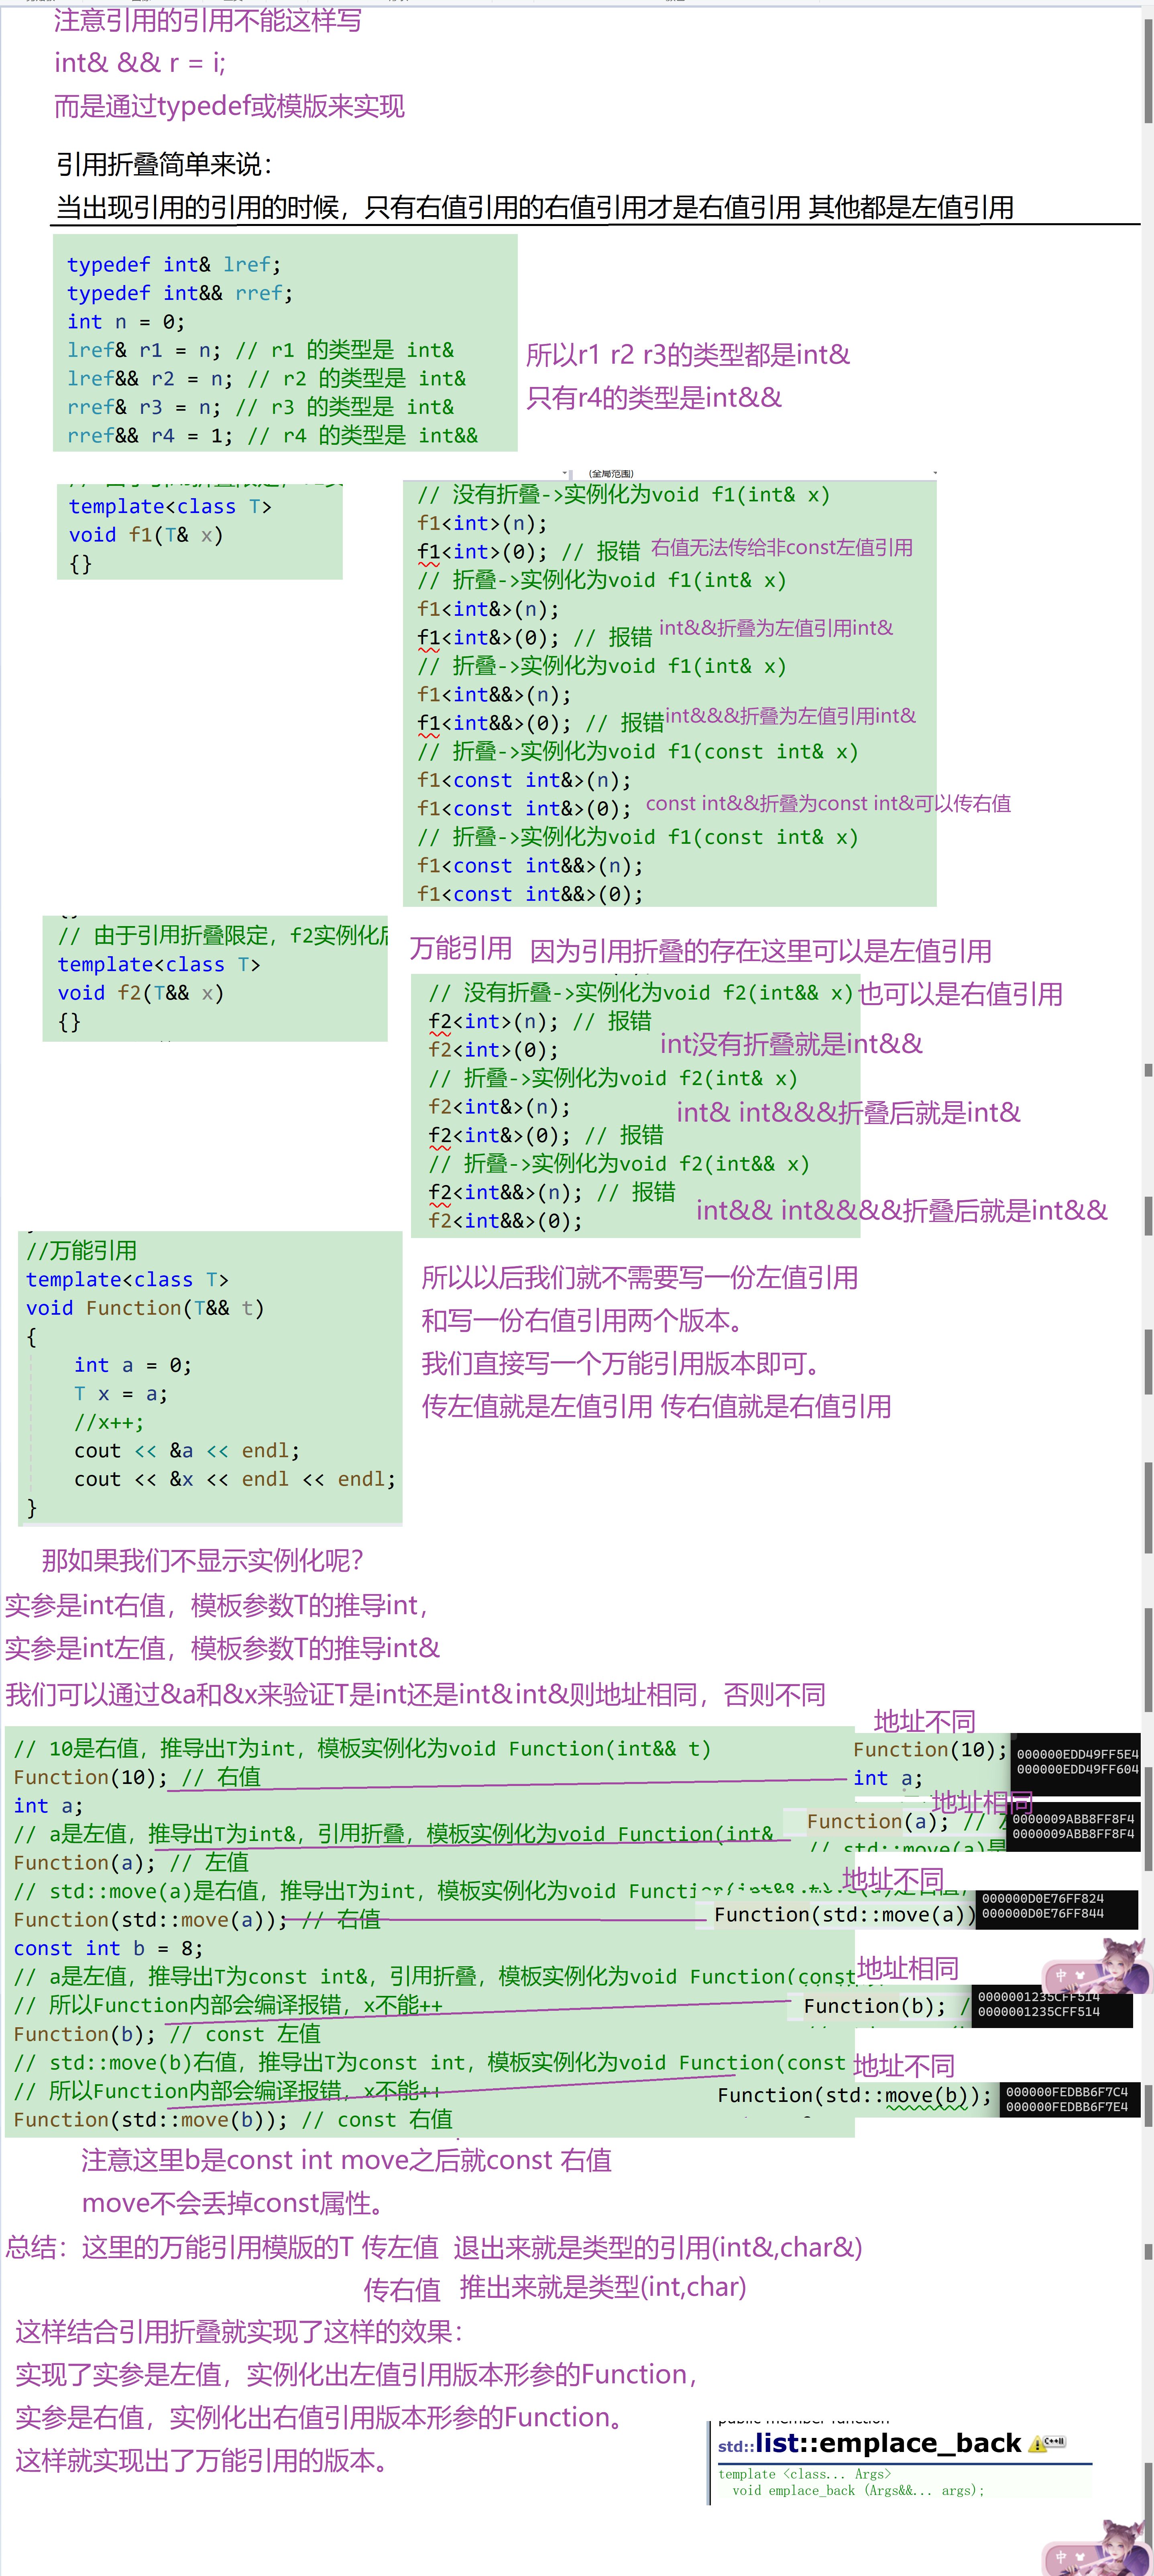Click the std::list::emplace_back heading
Image resolution: width=1154 pixels, height=2576 pixels.
(x=870, y=2443)
